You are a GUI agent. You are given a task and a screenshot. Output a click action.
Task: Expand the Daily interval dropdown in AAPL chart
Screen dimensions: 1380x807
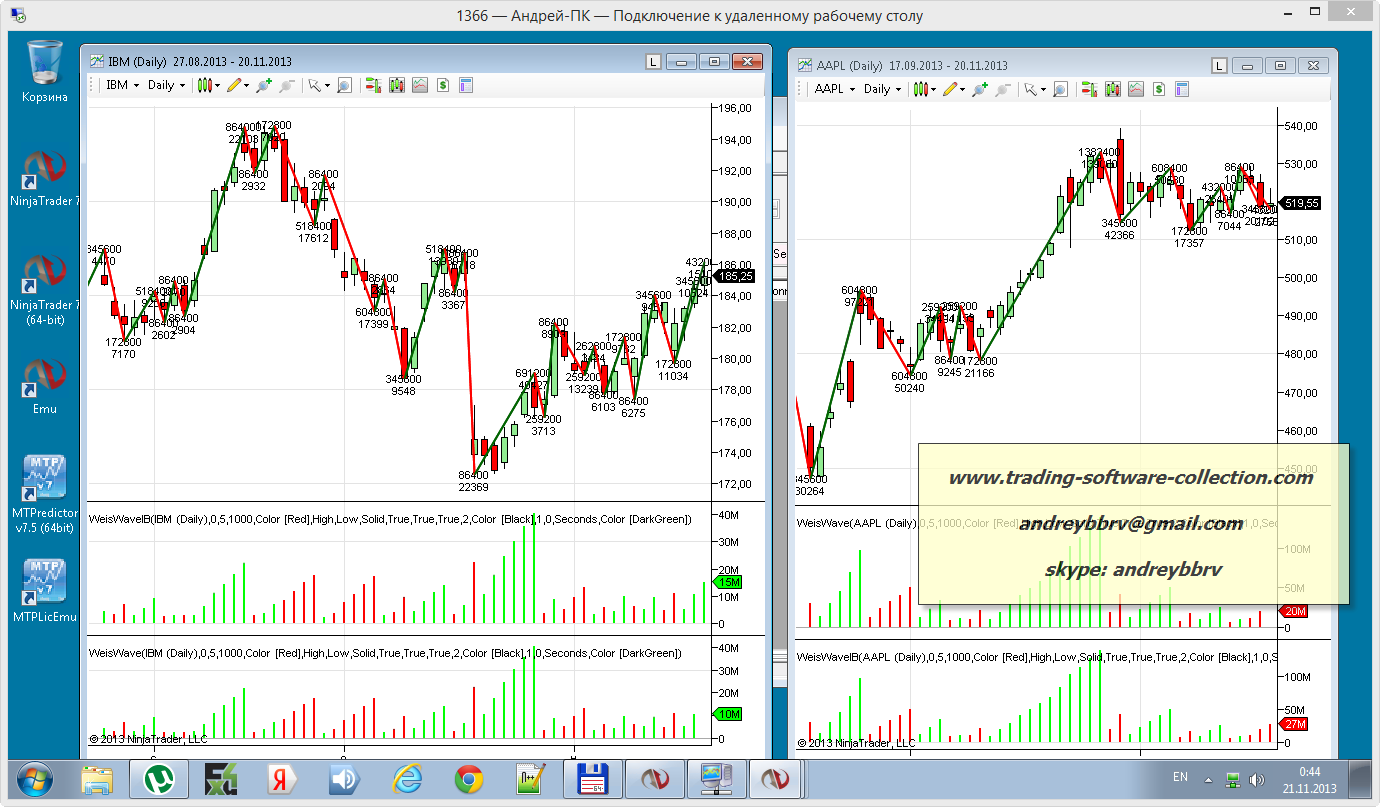[882, 89]
